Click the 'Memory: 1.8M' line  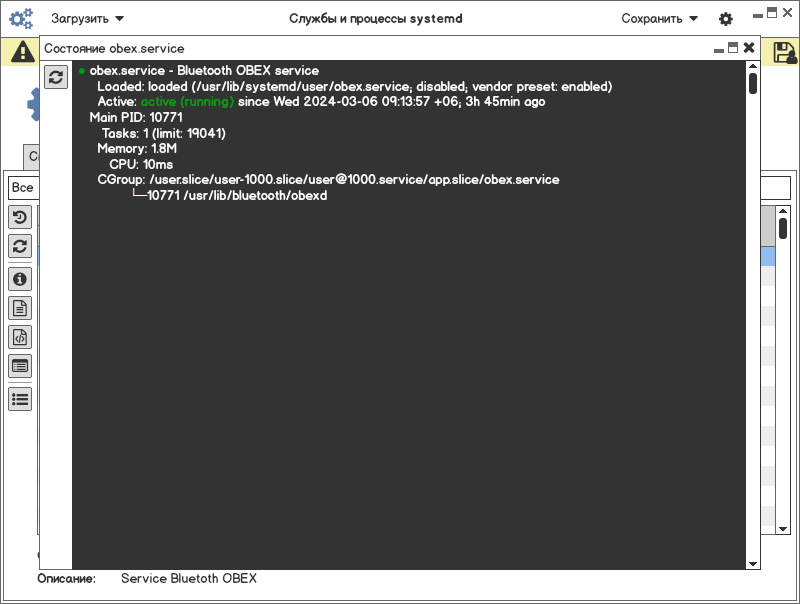pyautogui.click(x=137, y=148)
